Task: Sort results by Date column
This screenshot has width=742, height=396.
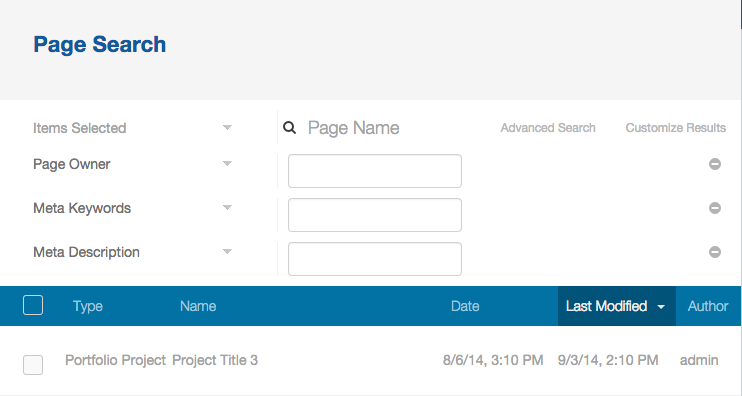Action: pyautogui.click(x=465, y=306)
